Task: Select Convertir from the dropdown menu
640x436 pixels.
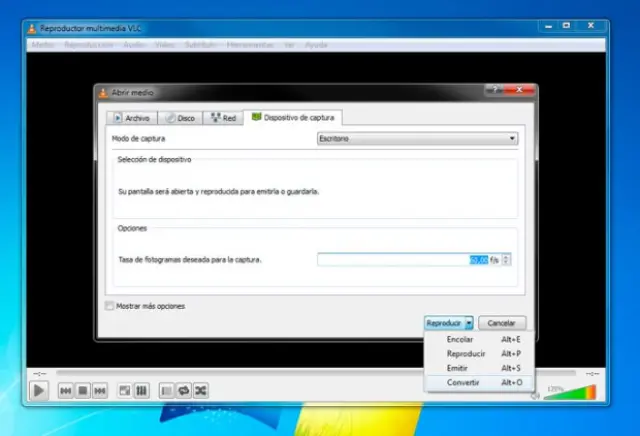Action: [x=463, y=382]
